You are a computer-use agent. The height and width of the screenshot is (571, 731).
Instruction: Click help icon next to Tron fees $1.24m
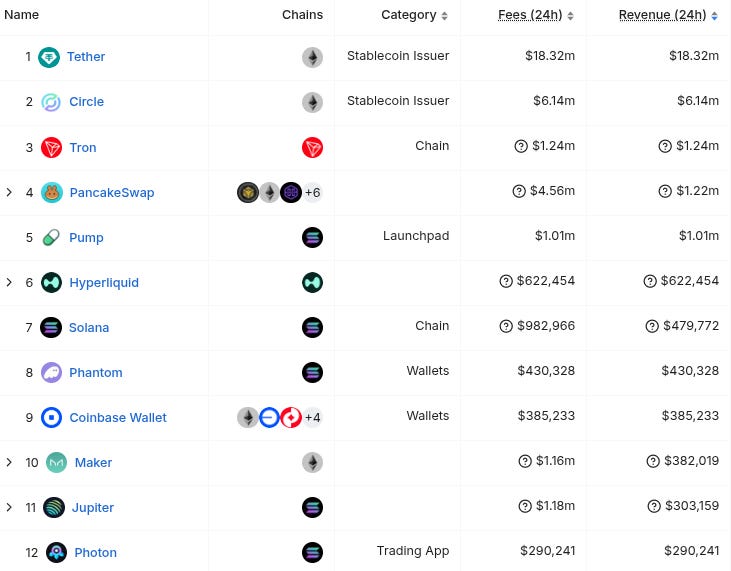pyautogui.click(x=521, y=146)
